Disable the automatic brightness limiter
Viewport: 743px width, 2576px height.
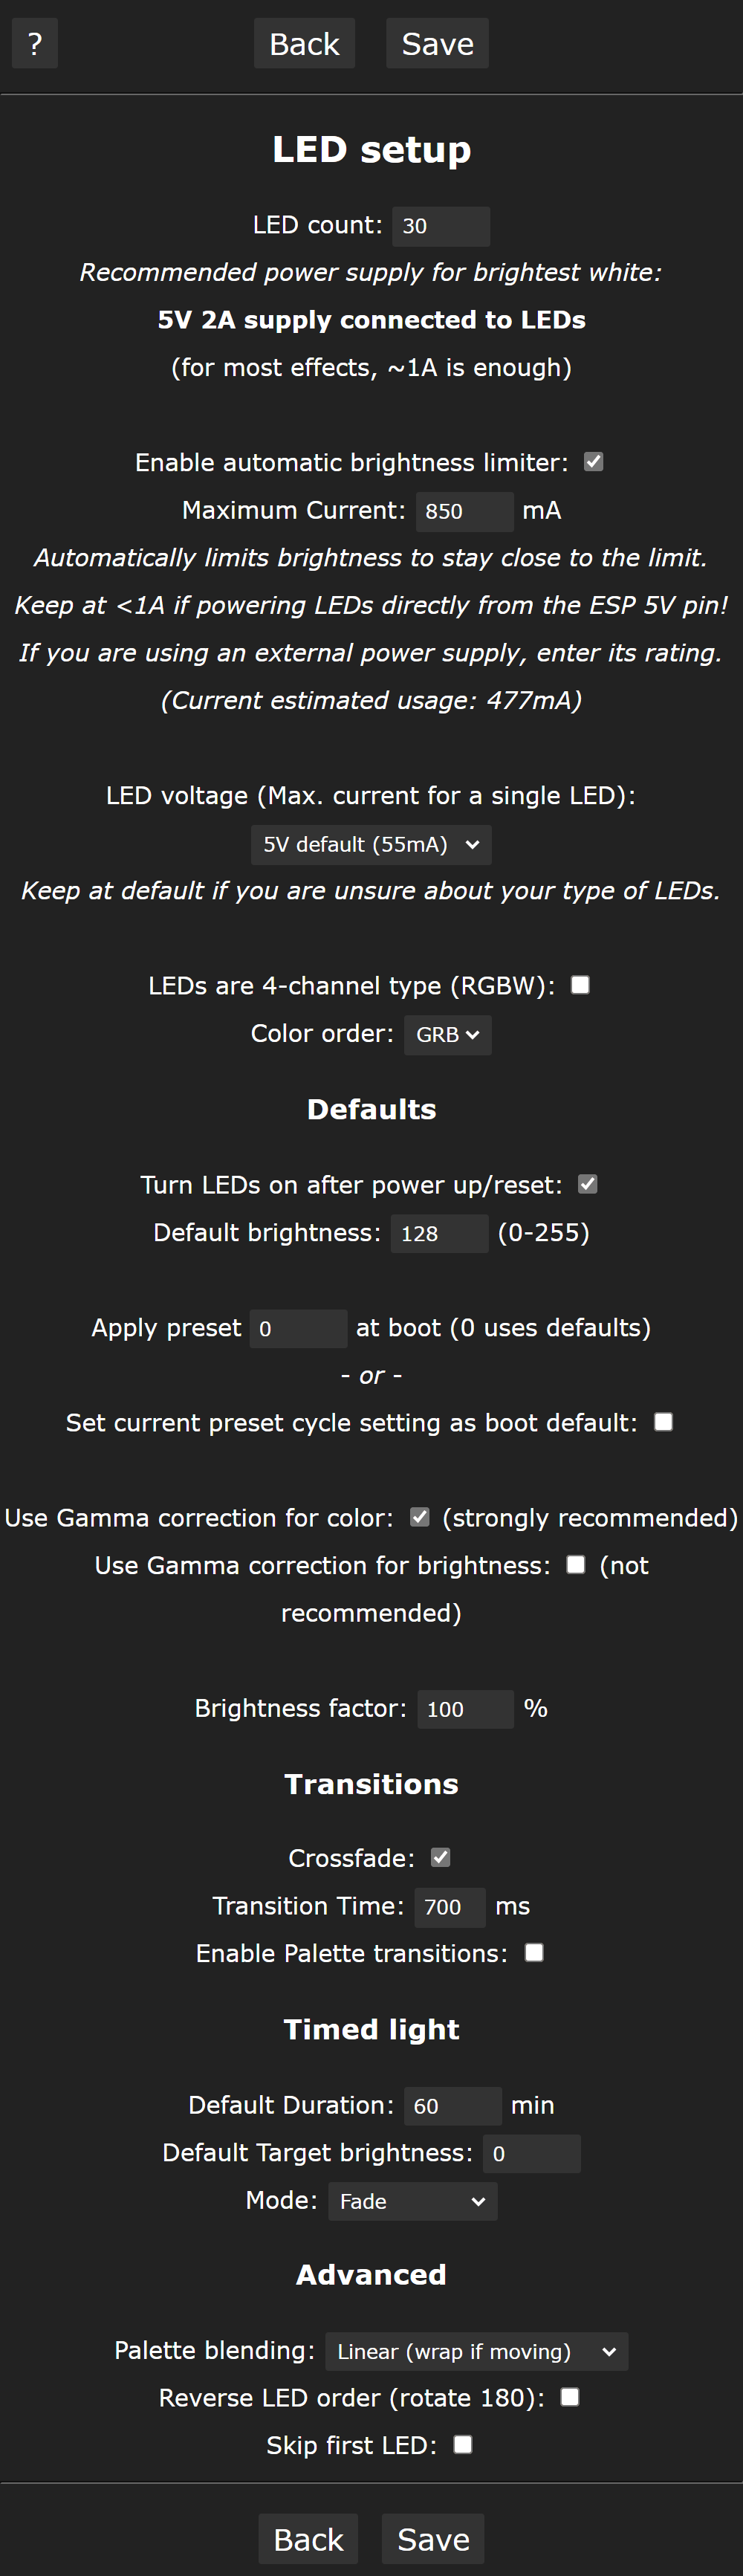593,462
